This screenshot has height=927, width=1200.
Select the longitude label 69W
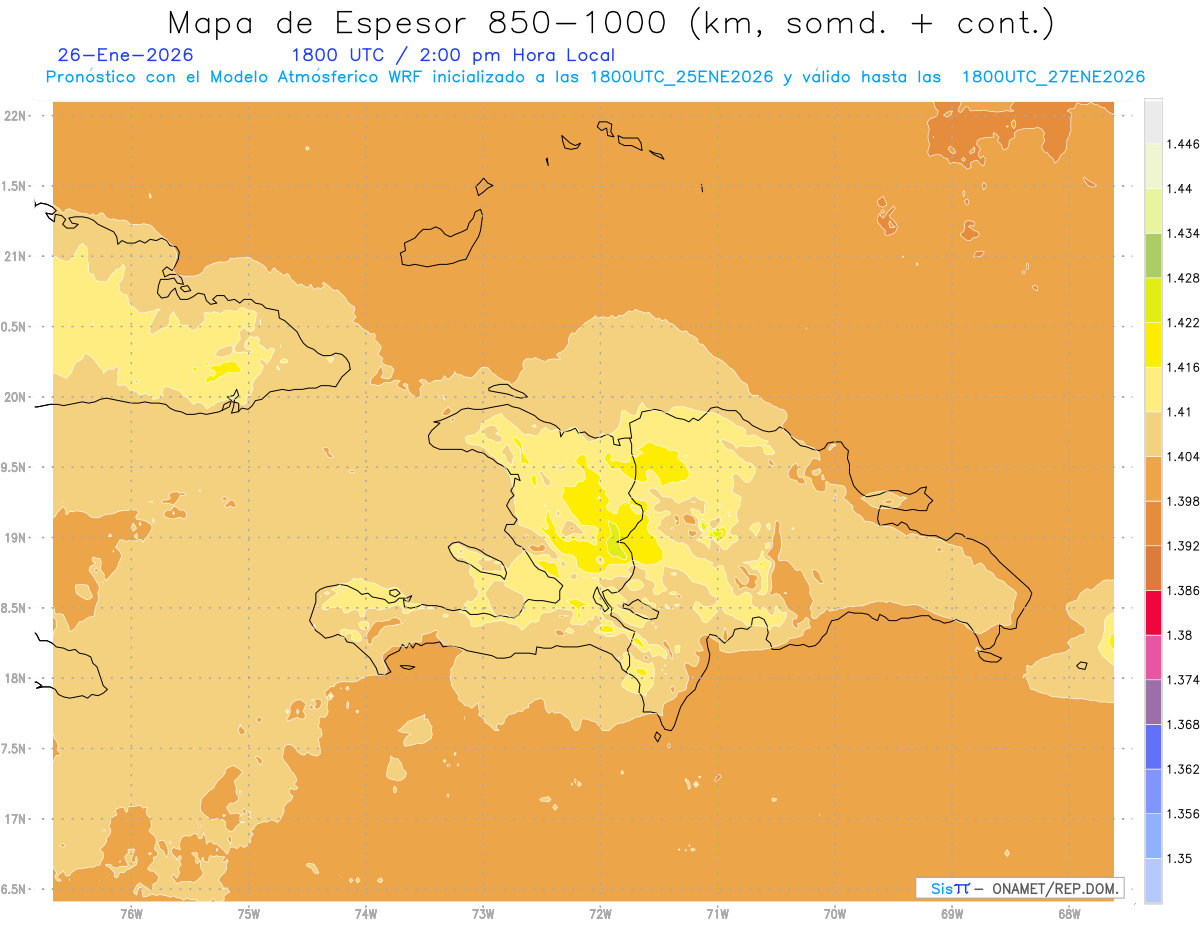click(952, 914)
